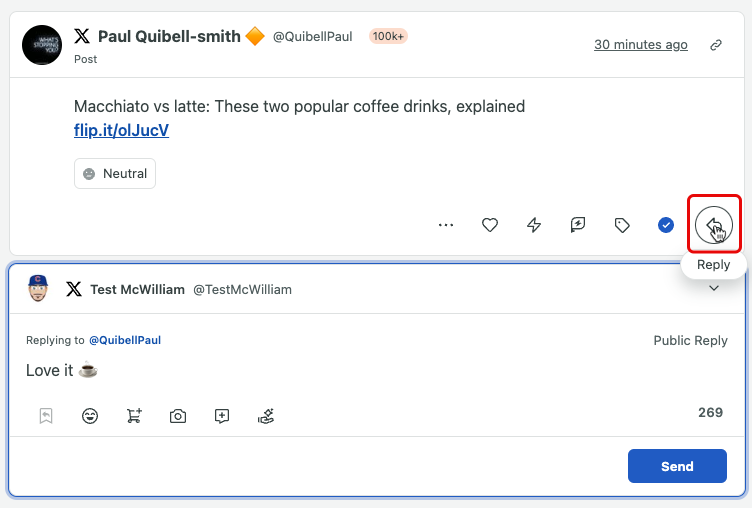Click the shopping cart plus icon

[134, 415]
